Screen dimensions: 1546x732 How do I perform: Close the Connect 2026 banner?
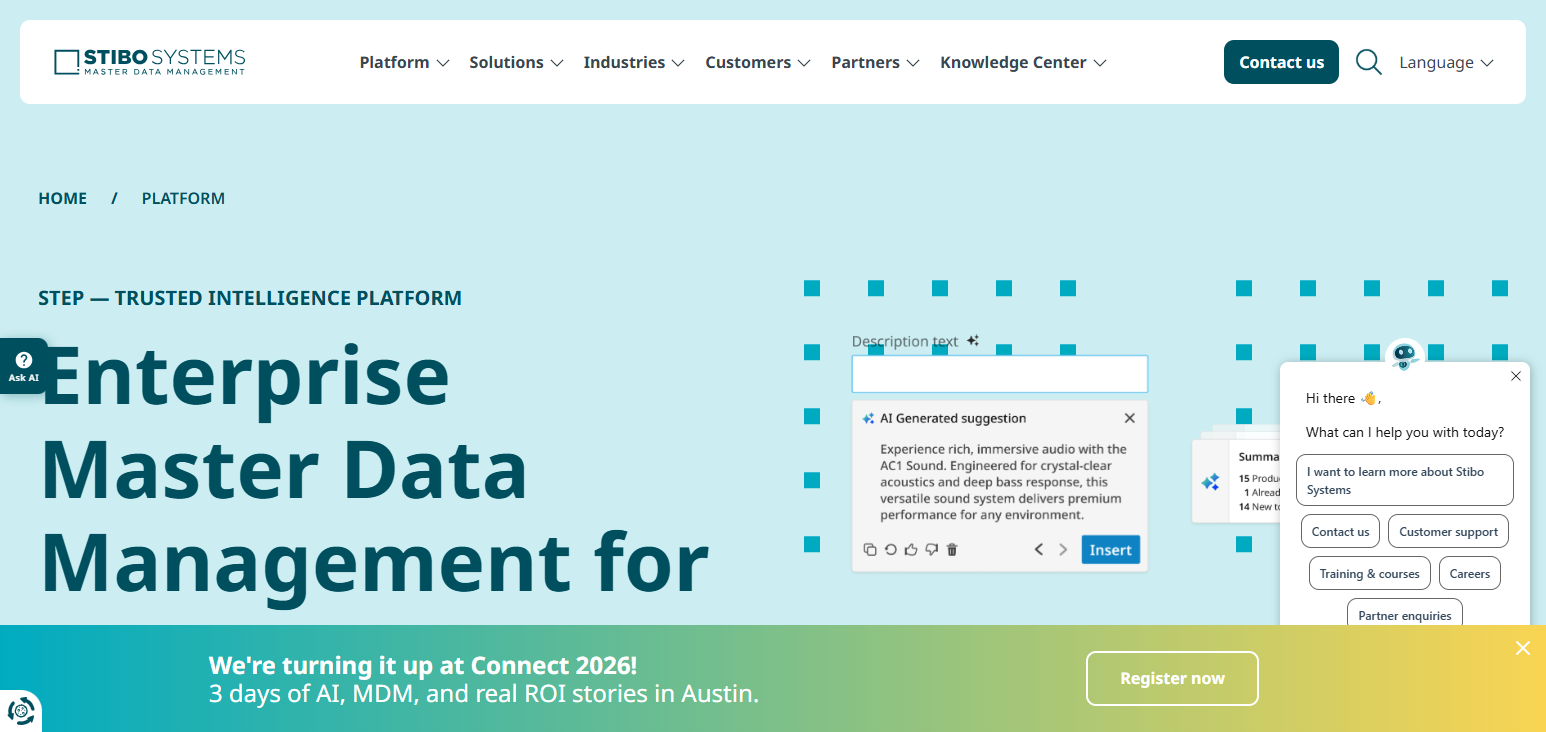pyautogui.click(x=1522, y=648)
